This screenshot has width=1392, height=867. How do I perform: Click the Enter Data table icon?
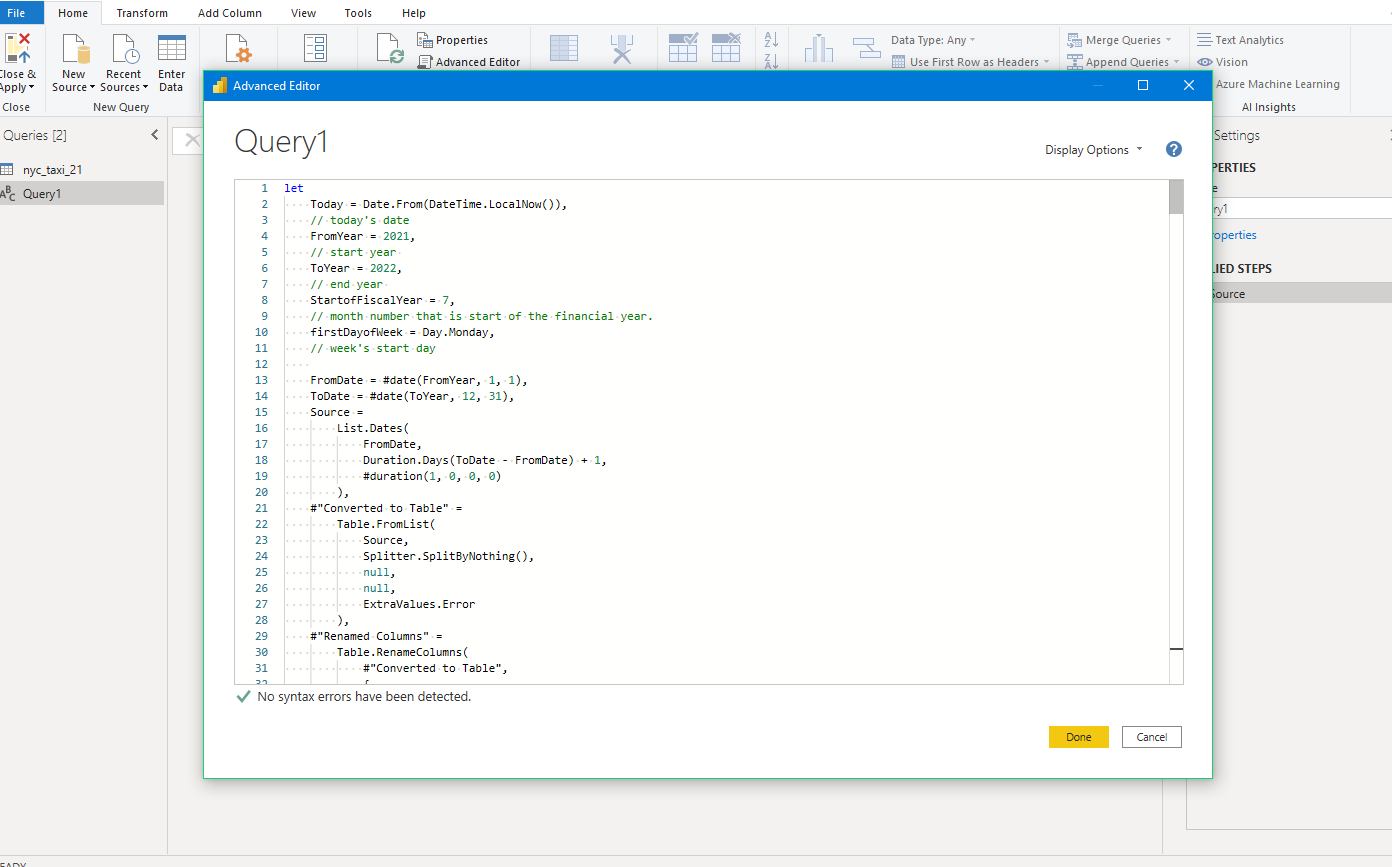171,48
